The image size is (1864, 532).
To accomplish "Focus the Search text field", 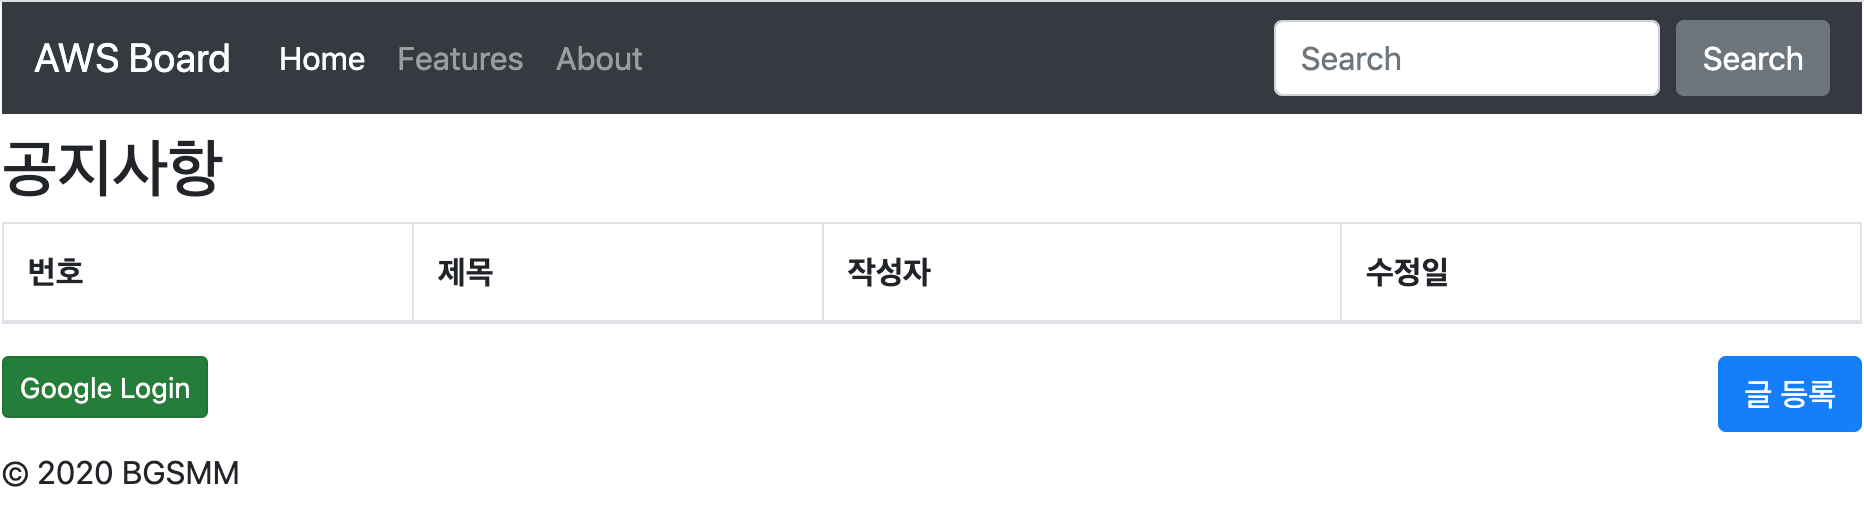I will click(x=1466, y=59).
